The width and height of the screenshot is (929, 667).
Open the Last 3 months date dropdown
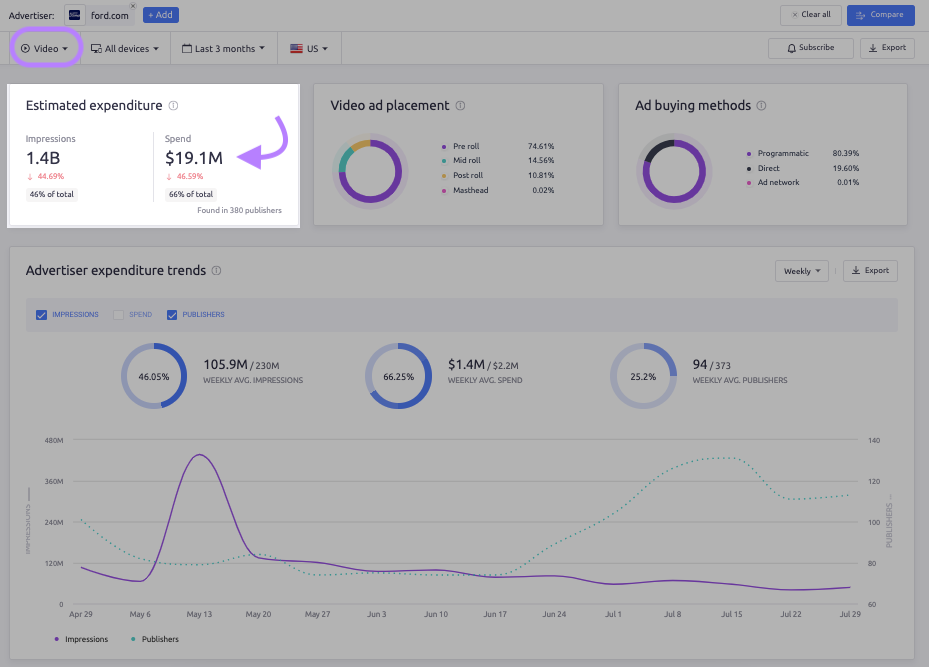pyautogui.click(x=222, y=47)
